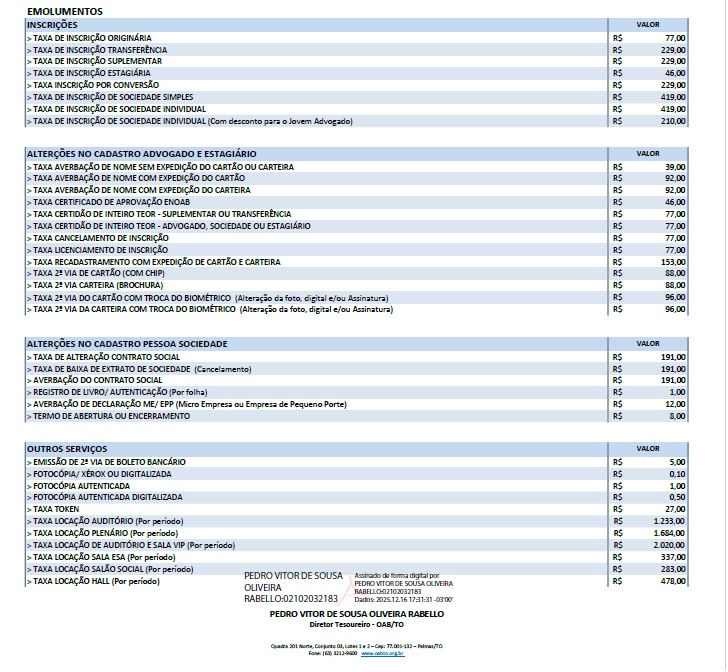Screen dimensions: 728x672
Task: Select the INSCRIÇÕES section header
Action: click(x=54, y=24)
